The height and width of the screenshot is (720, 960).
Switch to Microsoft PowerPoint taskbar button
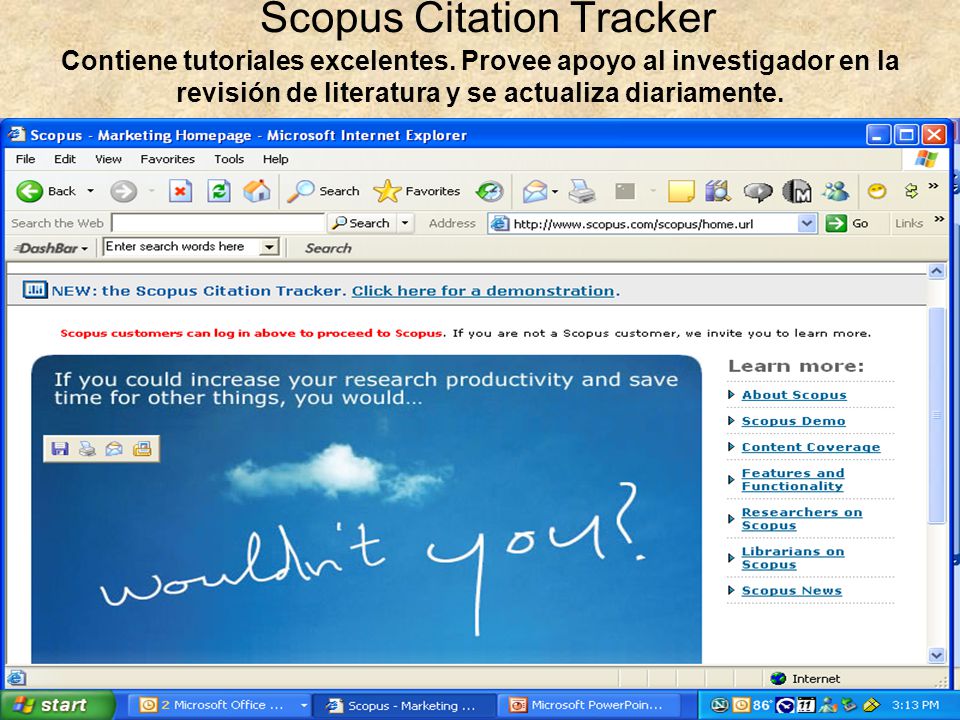click(x=590, y=705)
